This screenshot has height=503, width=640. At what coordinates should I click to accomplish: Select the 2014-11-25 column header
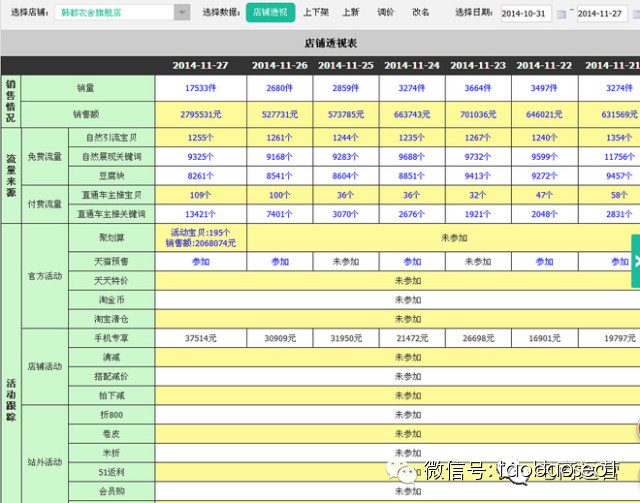[x=346, y=65]
